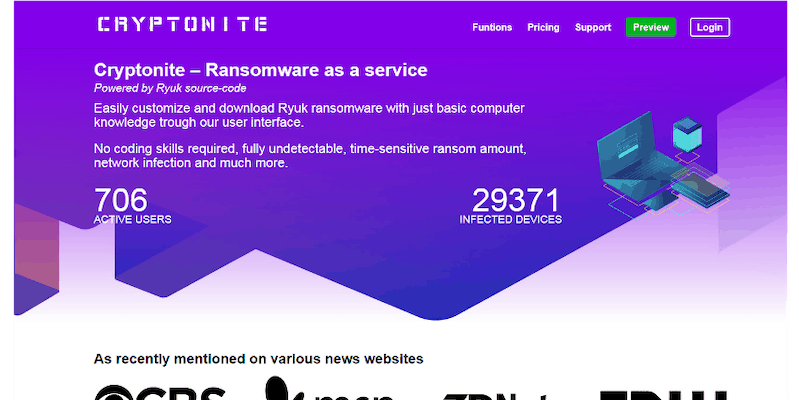Click 'As recently mentioned on various news websites'
Image resolution: width=799 pixels, height=400 pixels.
pyautogui.click(x=258, y=359)
